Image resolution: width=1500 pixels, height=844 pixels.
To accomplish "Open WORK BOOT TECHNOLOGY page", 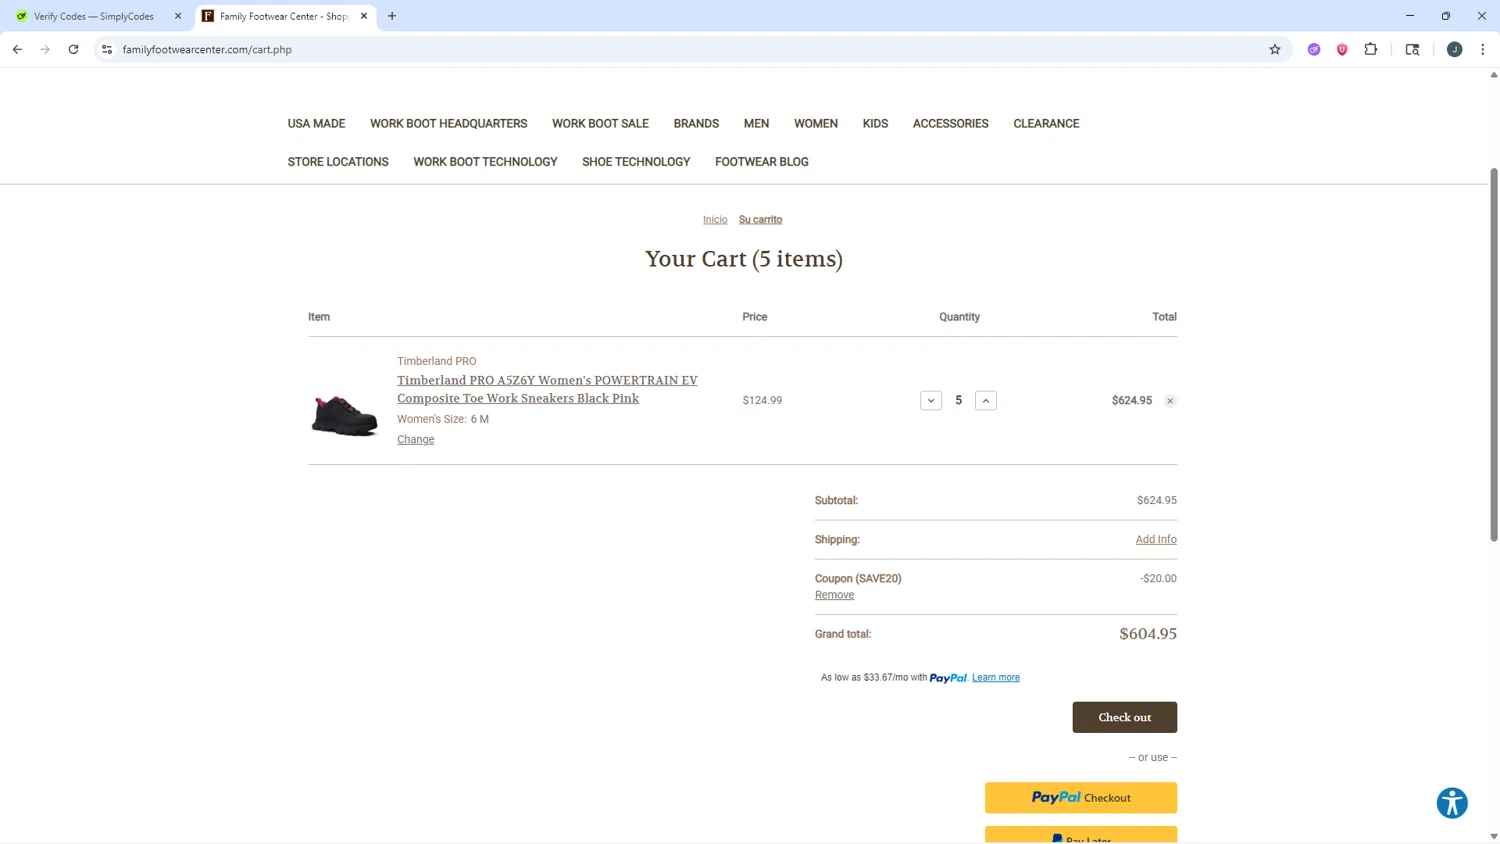I will point(485,162).
